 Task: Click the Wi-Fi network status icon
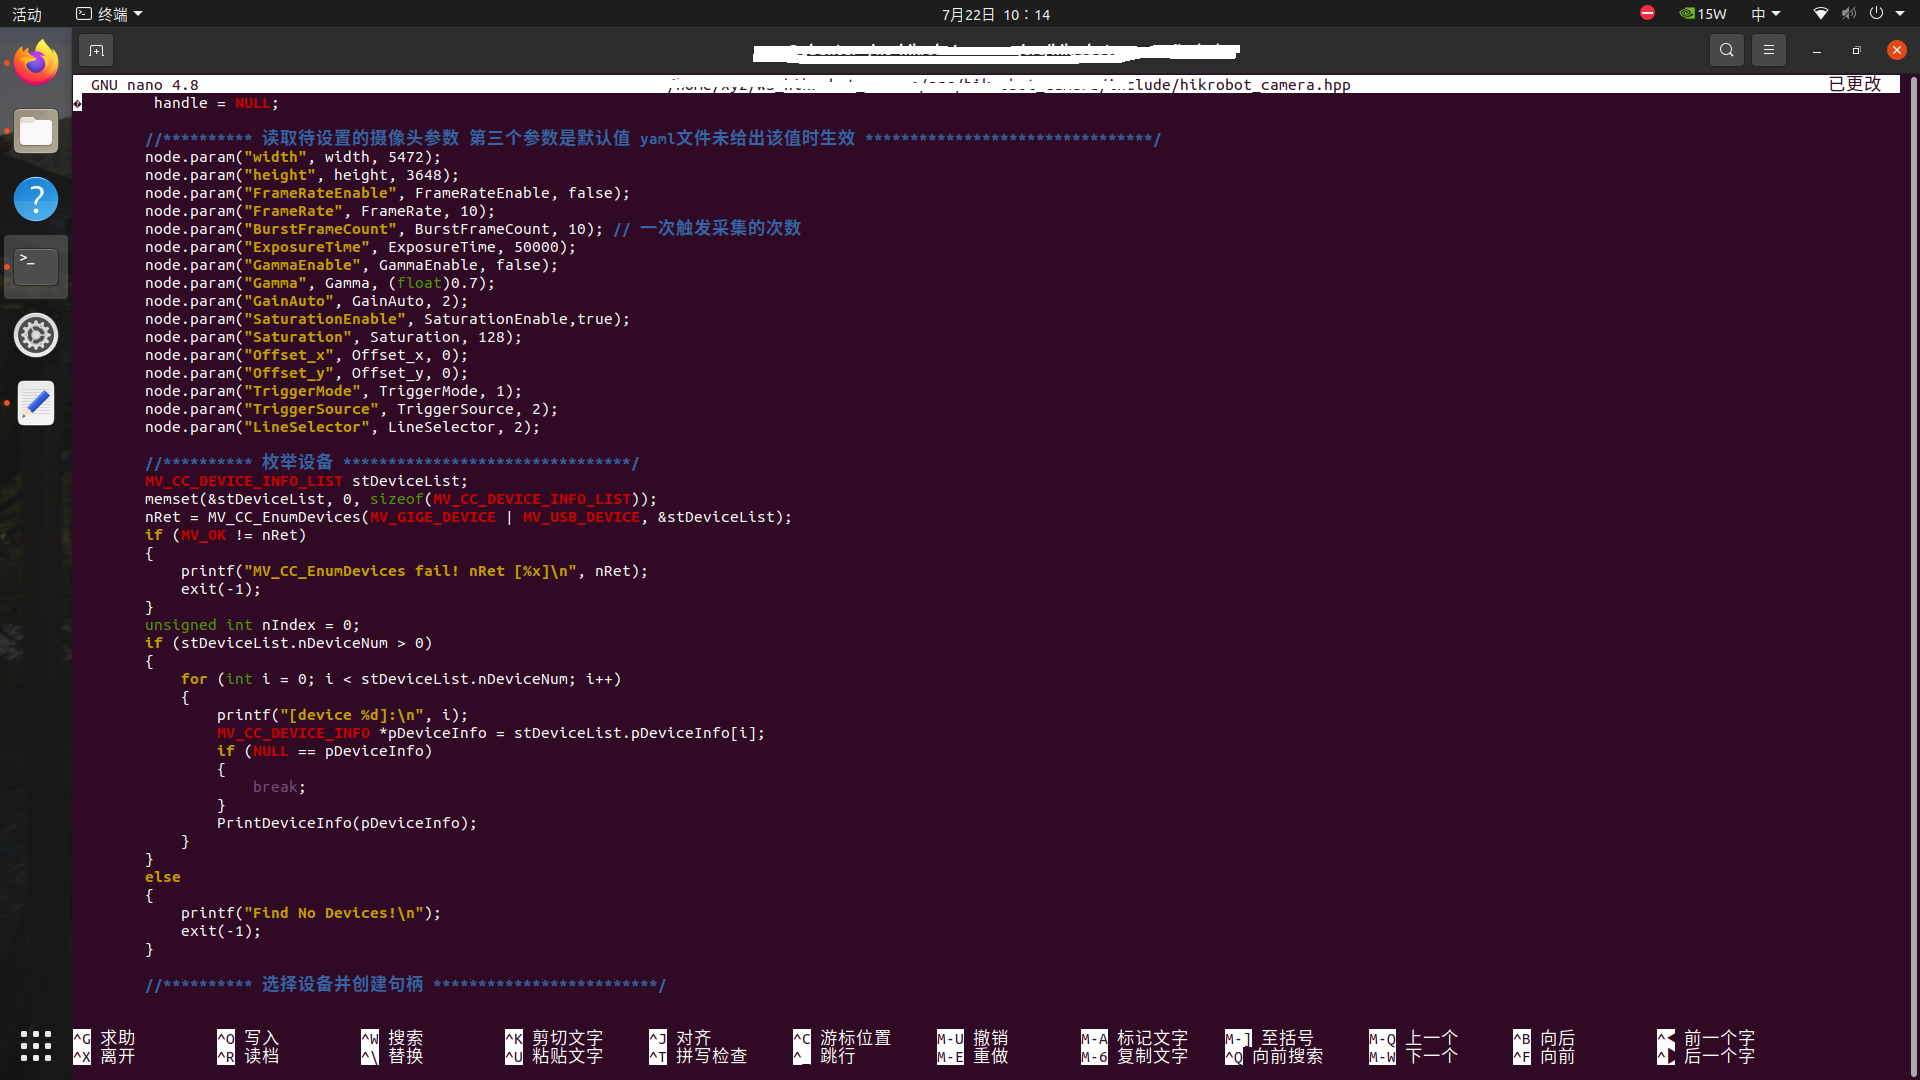(x=1820, y=14)
